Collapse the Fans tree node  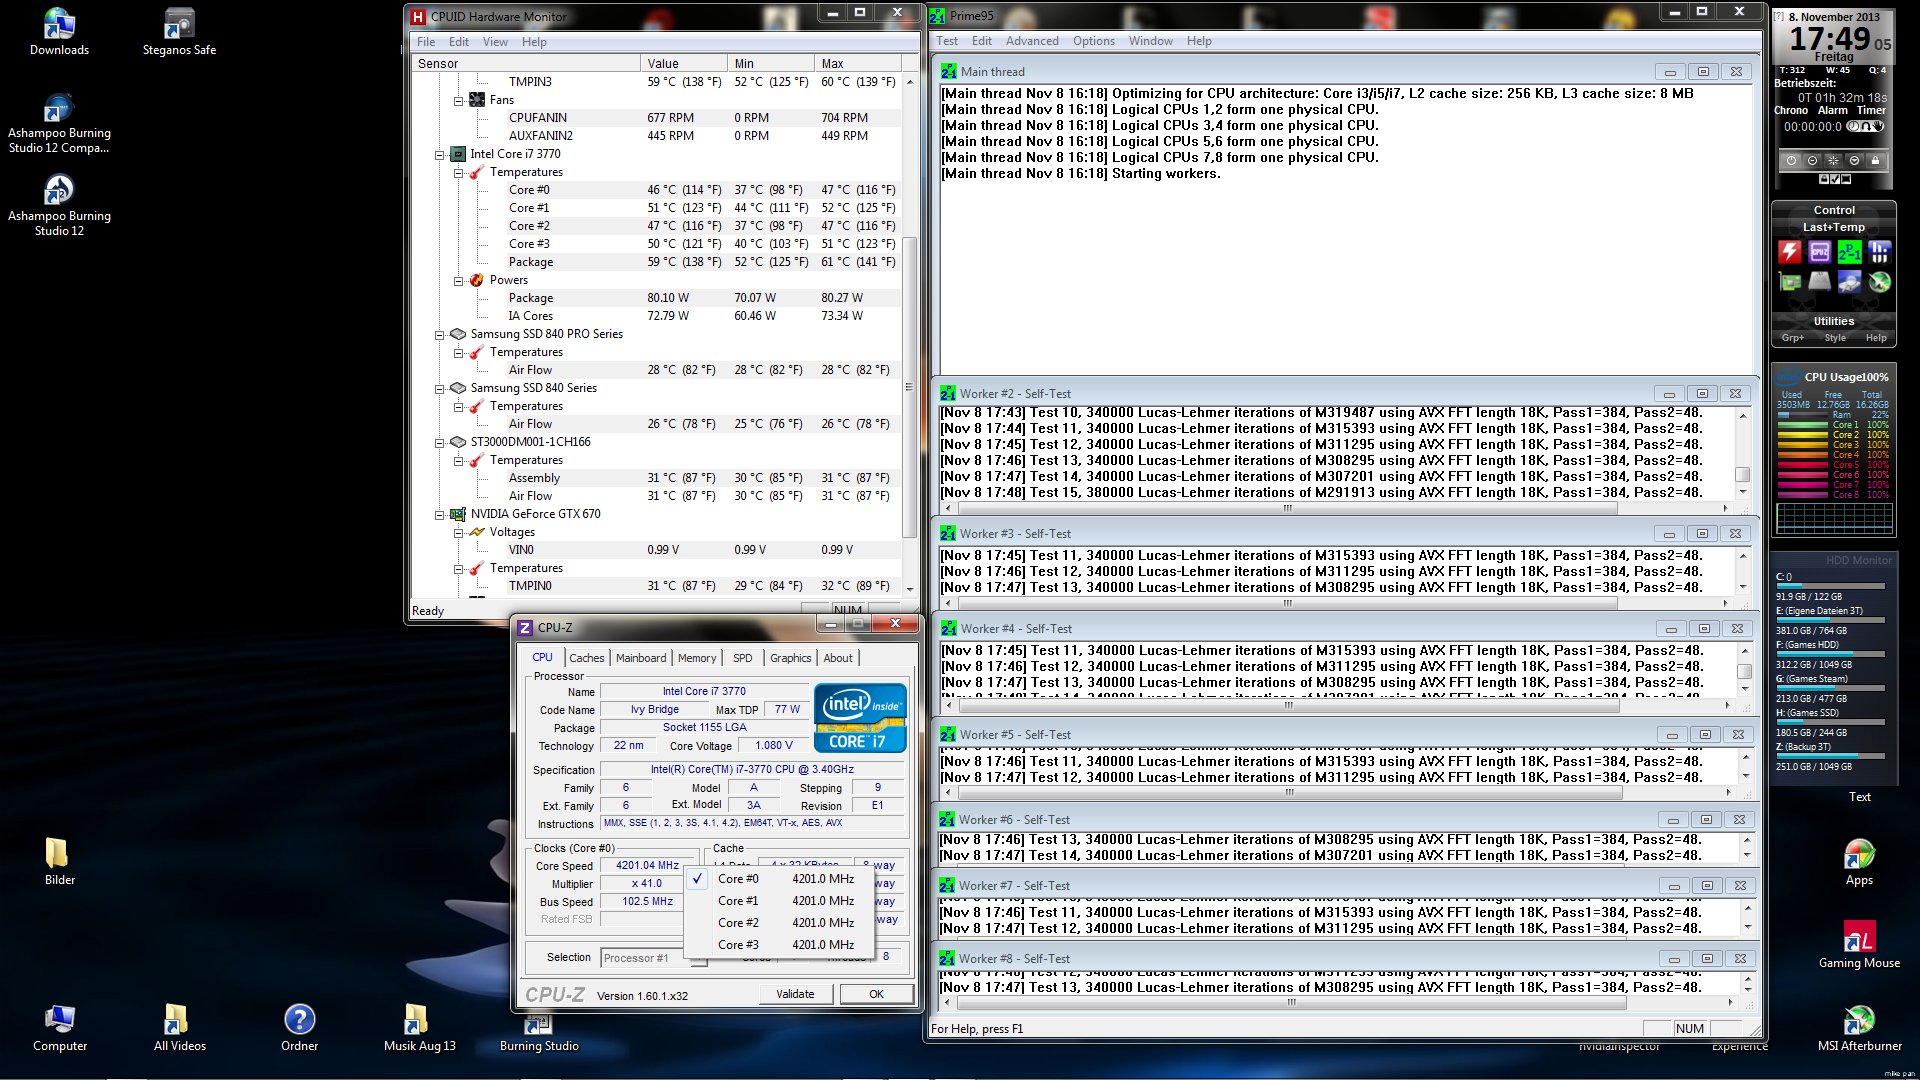458,100
